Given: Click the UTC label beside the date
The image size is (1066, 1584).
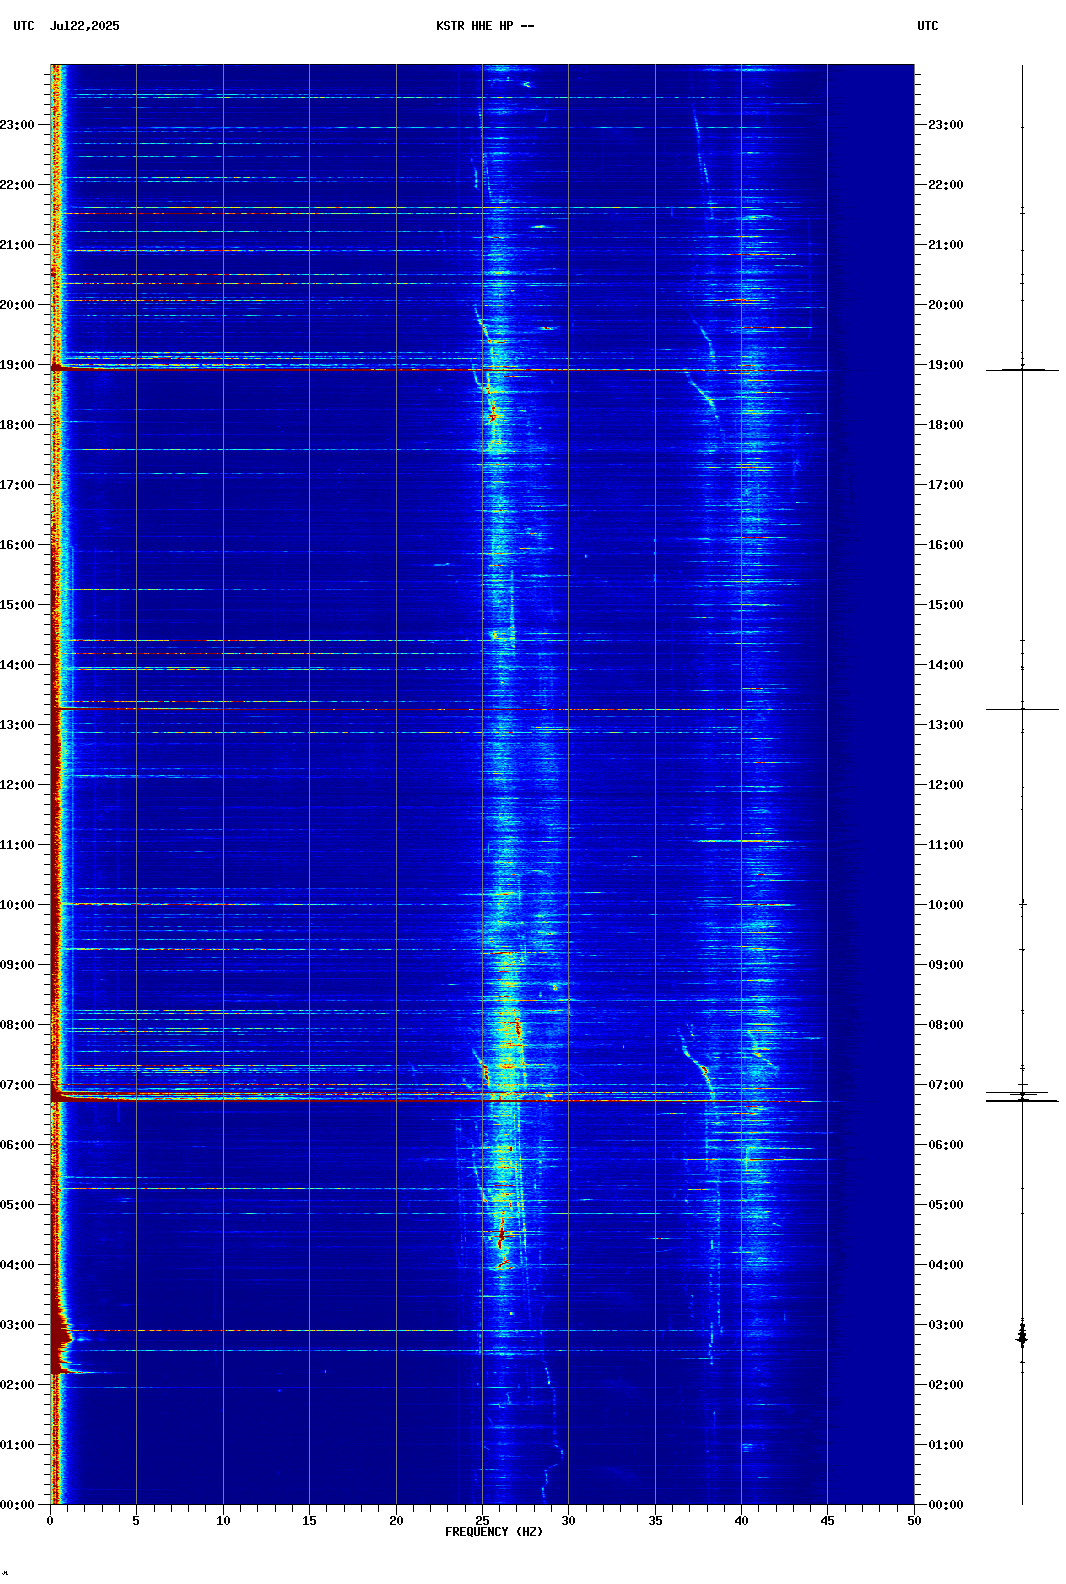Looking at the screenshot, I should [24, 26].
